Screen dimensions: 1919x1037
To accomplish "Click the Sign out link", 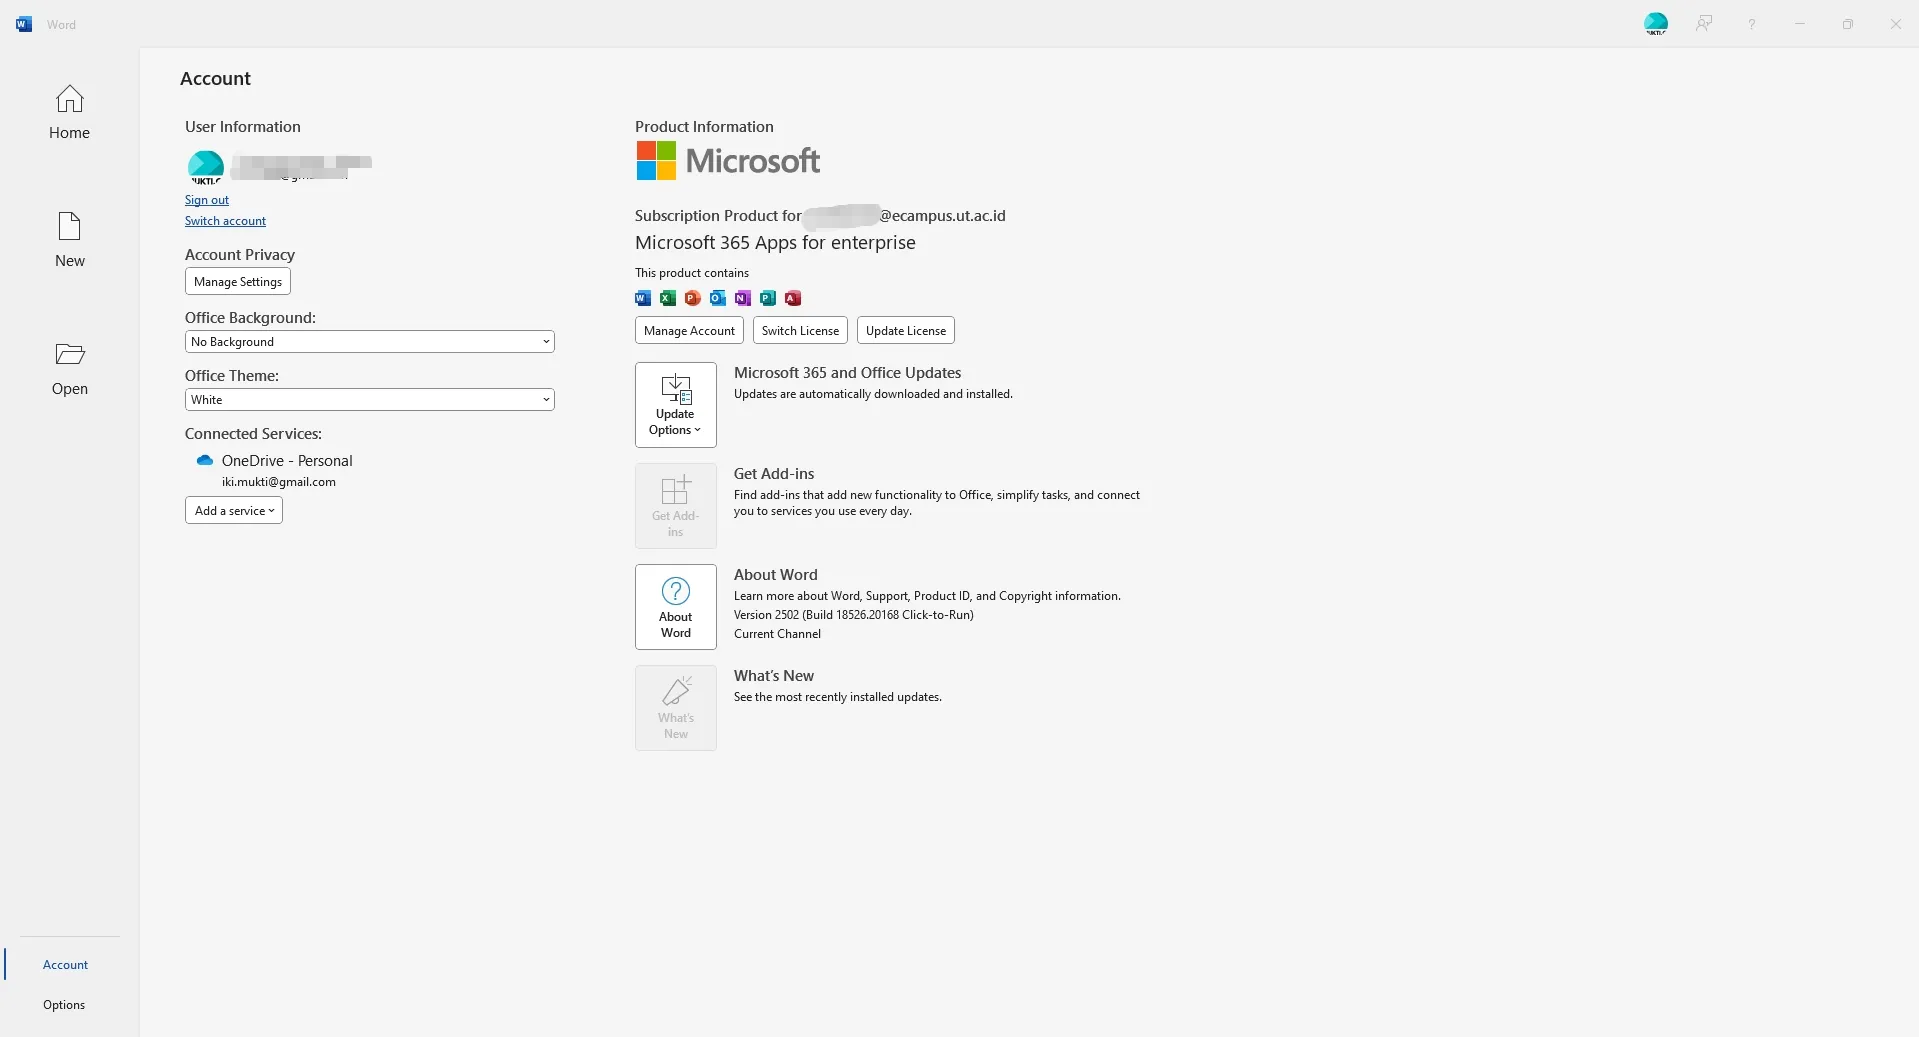I will click(207, 200).
